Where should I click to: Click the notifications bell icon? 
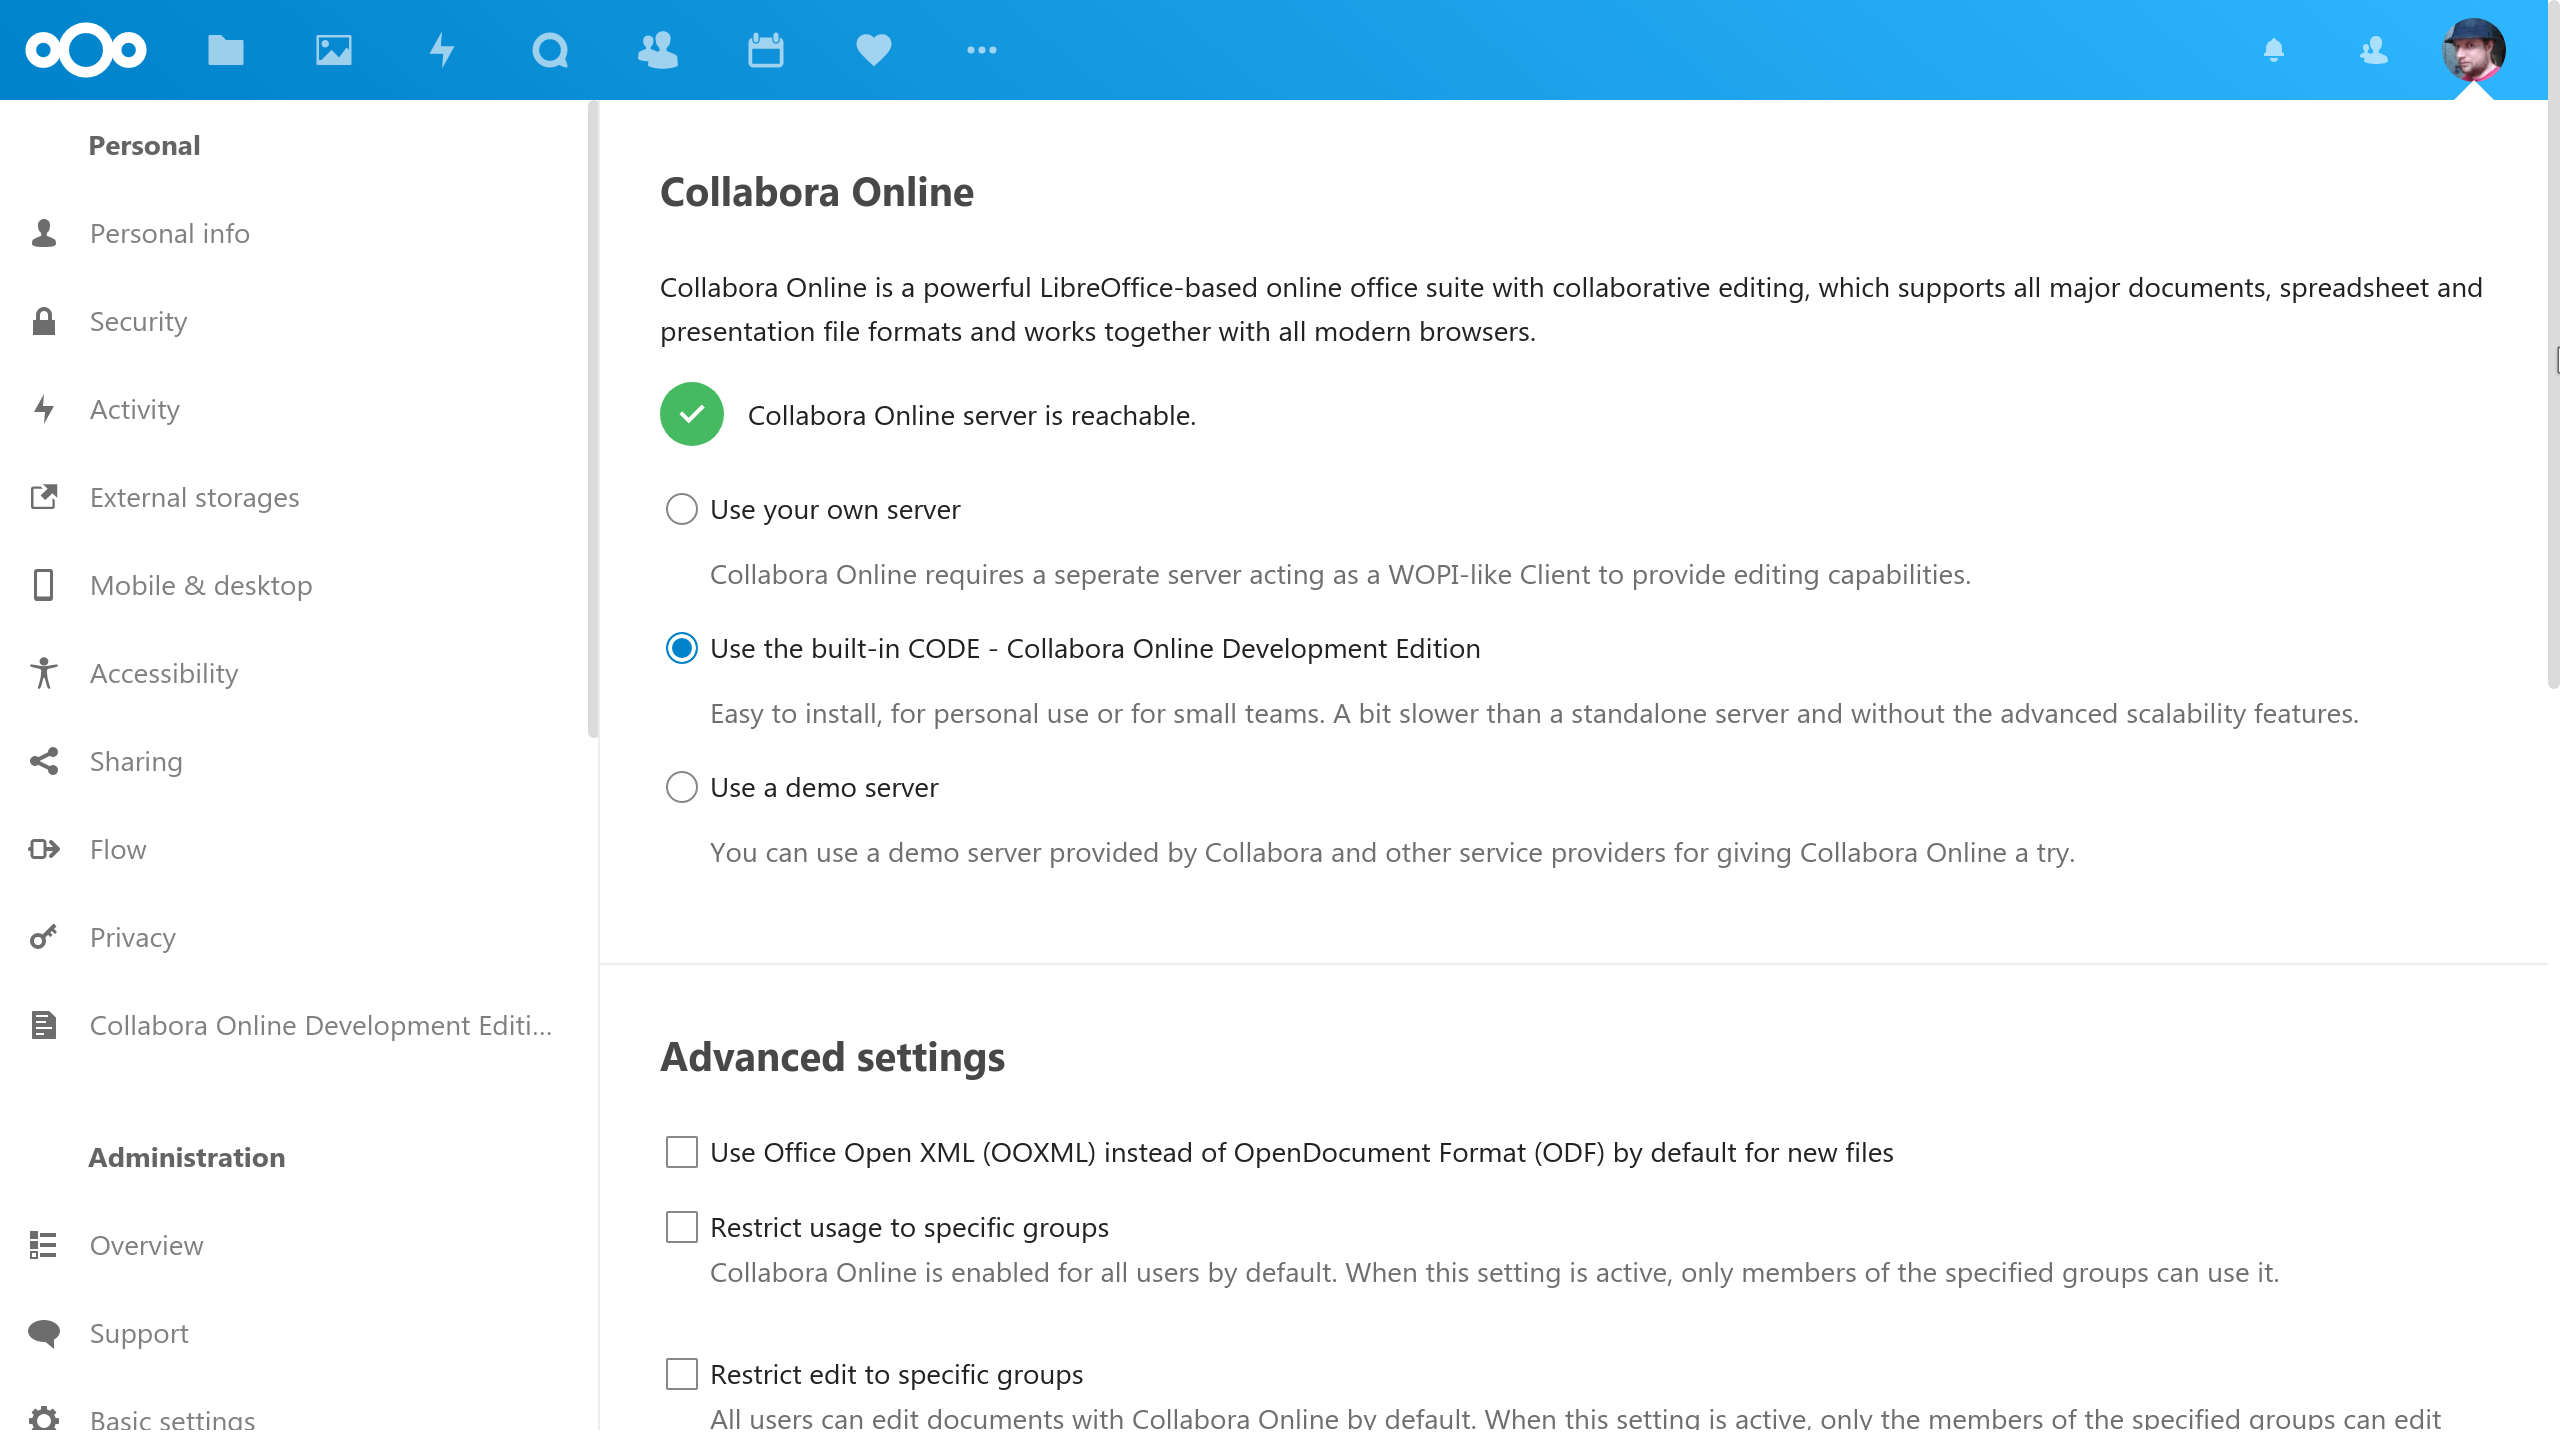(x=2275, y=49)
